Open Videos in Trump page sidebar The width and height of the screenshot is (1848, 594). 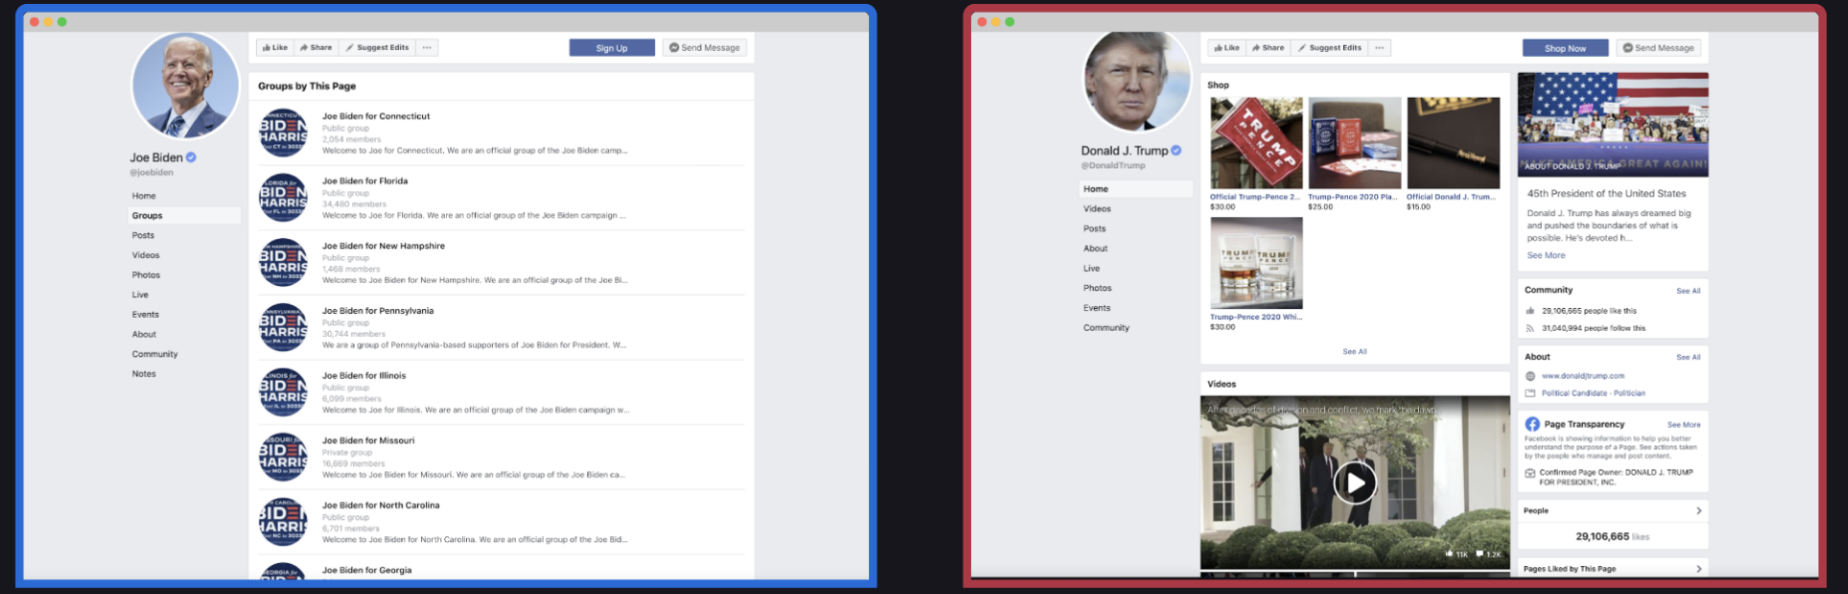[1097, 209]
